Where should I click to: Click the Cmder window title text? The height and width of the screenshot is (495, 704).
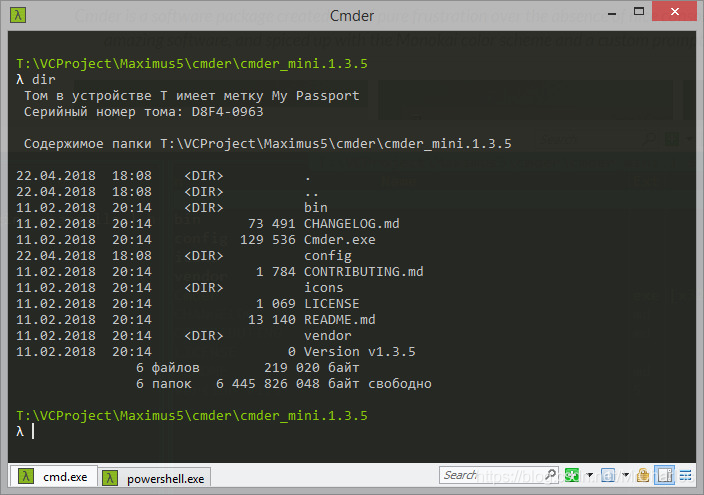pos(352,16)
